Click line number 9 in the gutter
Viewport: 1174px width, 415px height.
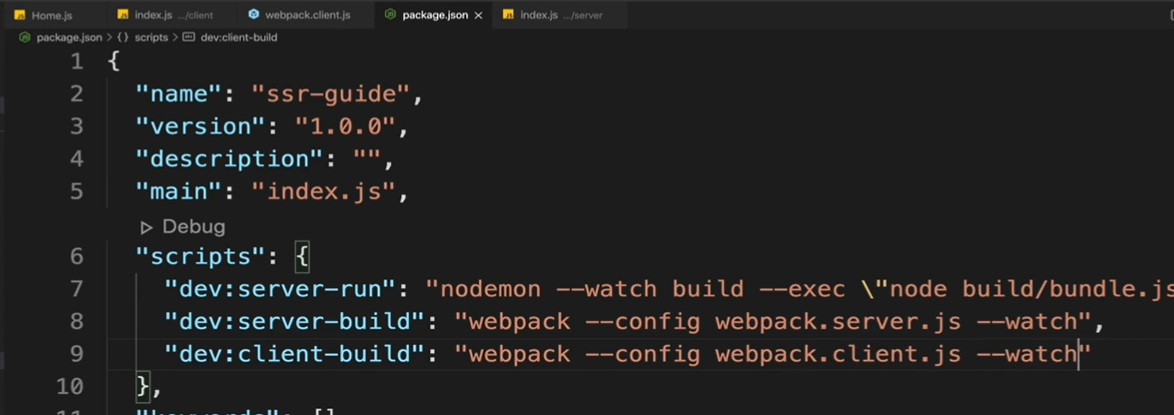77,354
